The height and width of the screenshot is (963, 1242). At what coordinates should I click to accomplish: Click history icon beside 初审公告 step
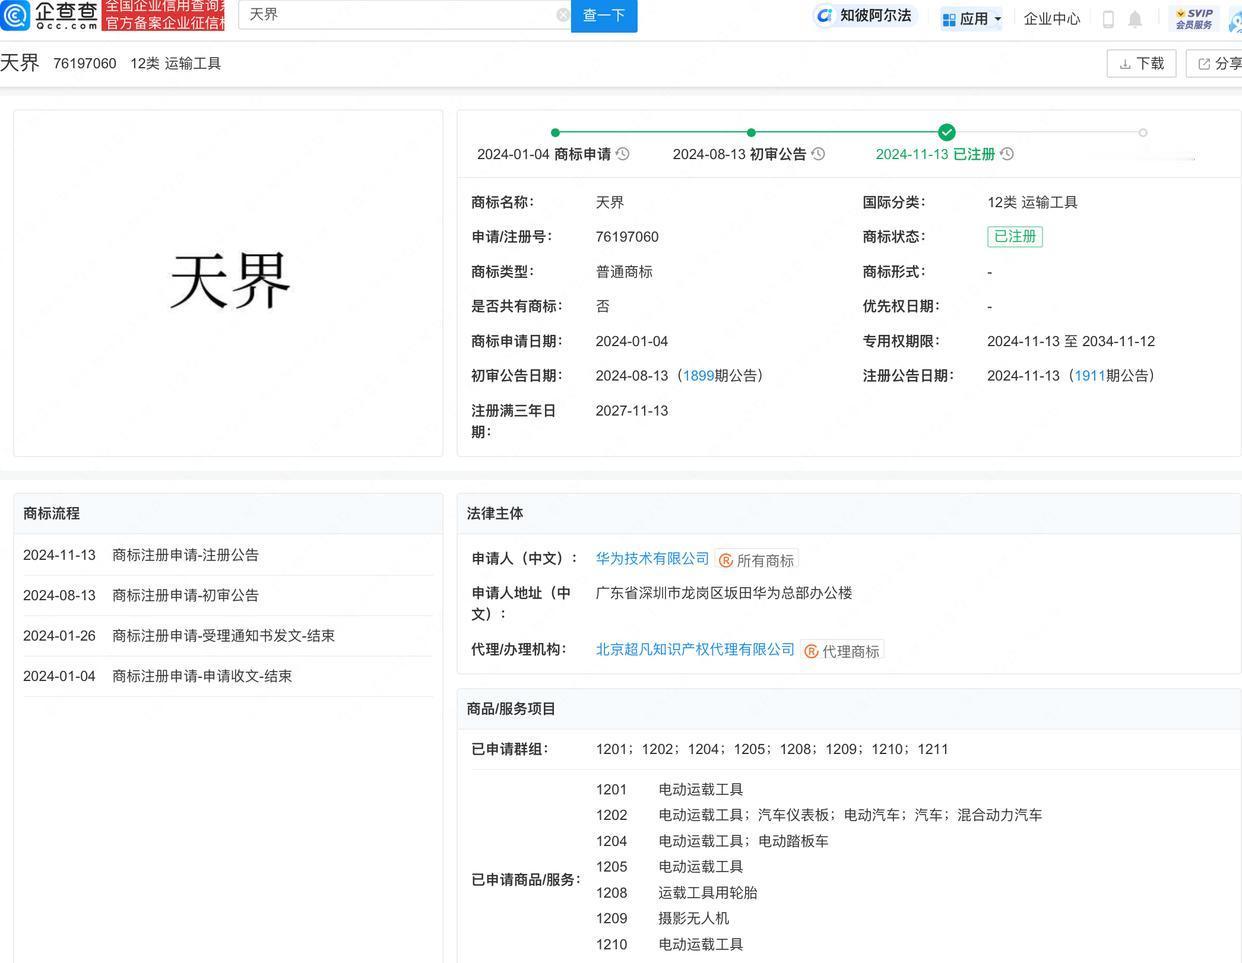tap(818, 154)
